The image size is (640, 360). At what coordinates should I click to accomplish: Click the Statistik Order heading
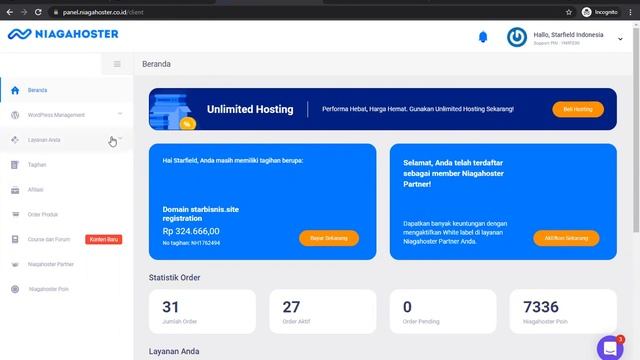[175, 278]
